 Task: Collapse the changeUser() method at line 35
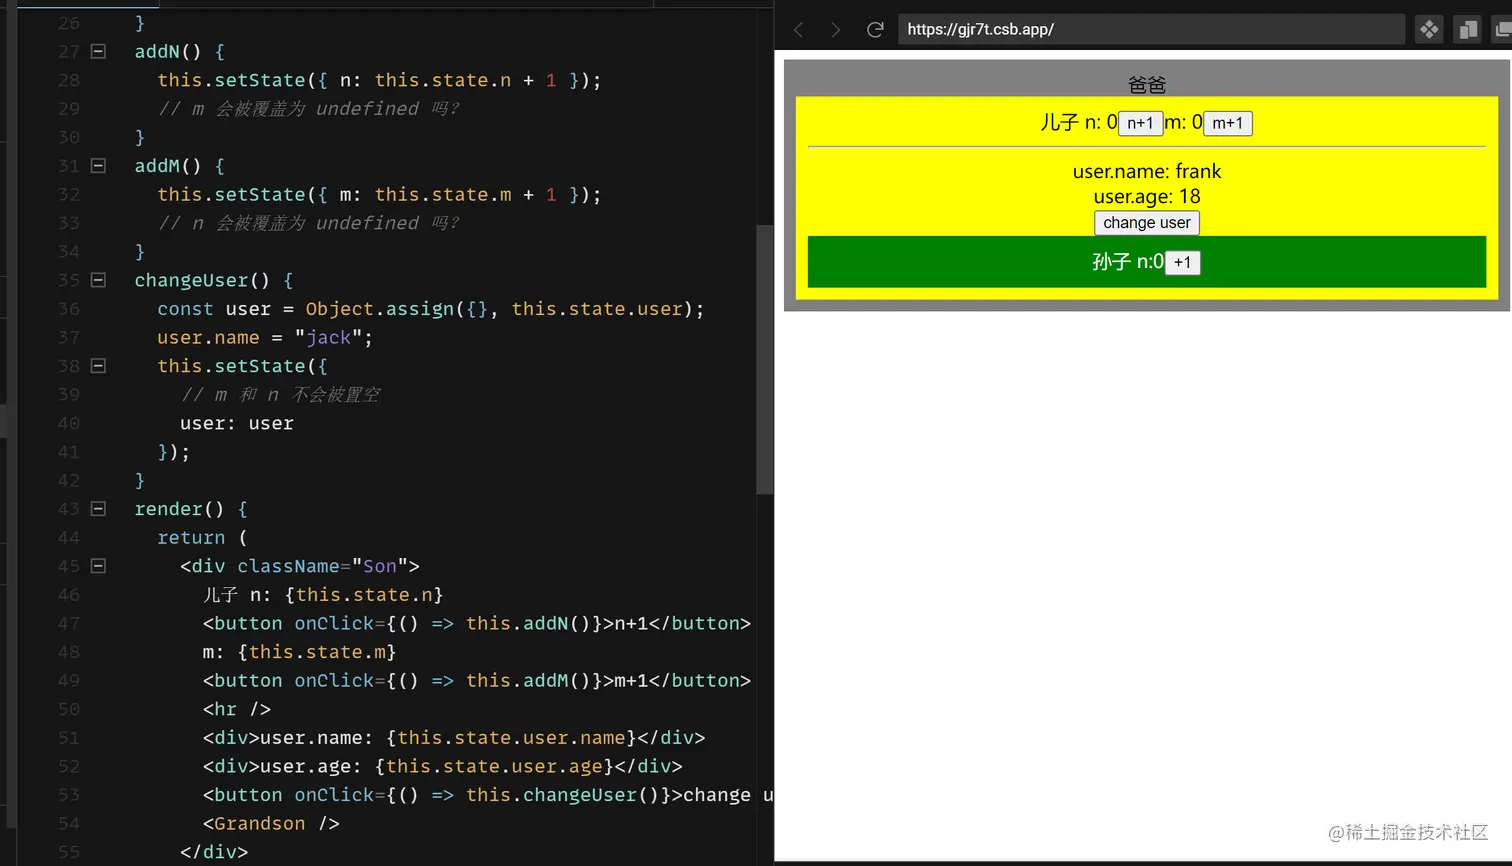[98, 280]
